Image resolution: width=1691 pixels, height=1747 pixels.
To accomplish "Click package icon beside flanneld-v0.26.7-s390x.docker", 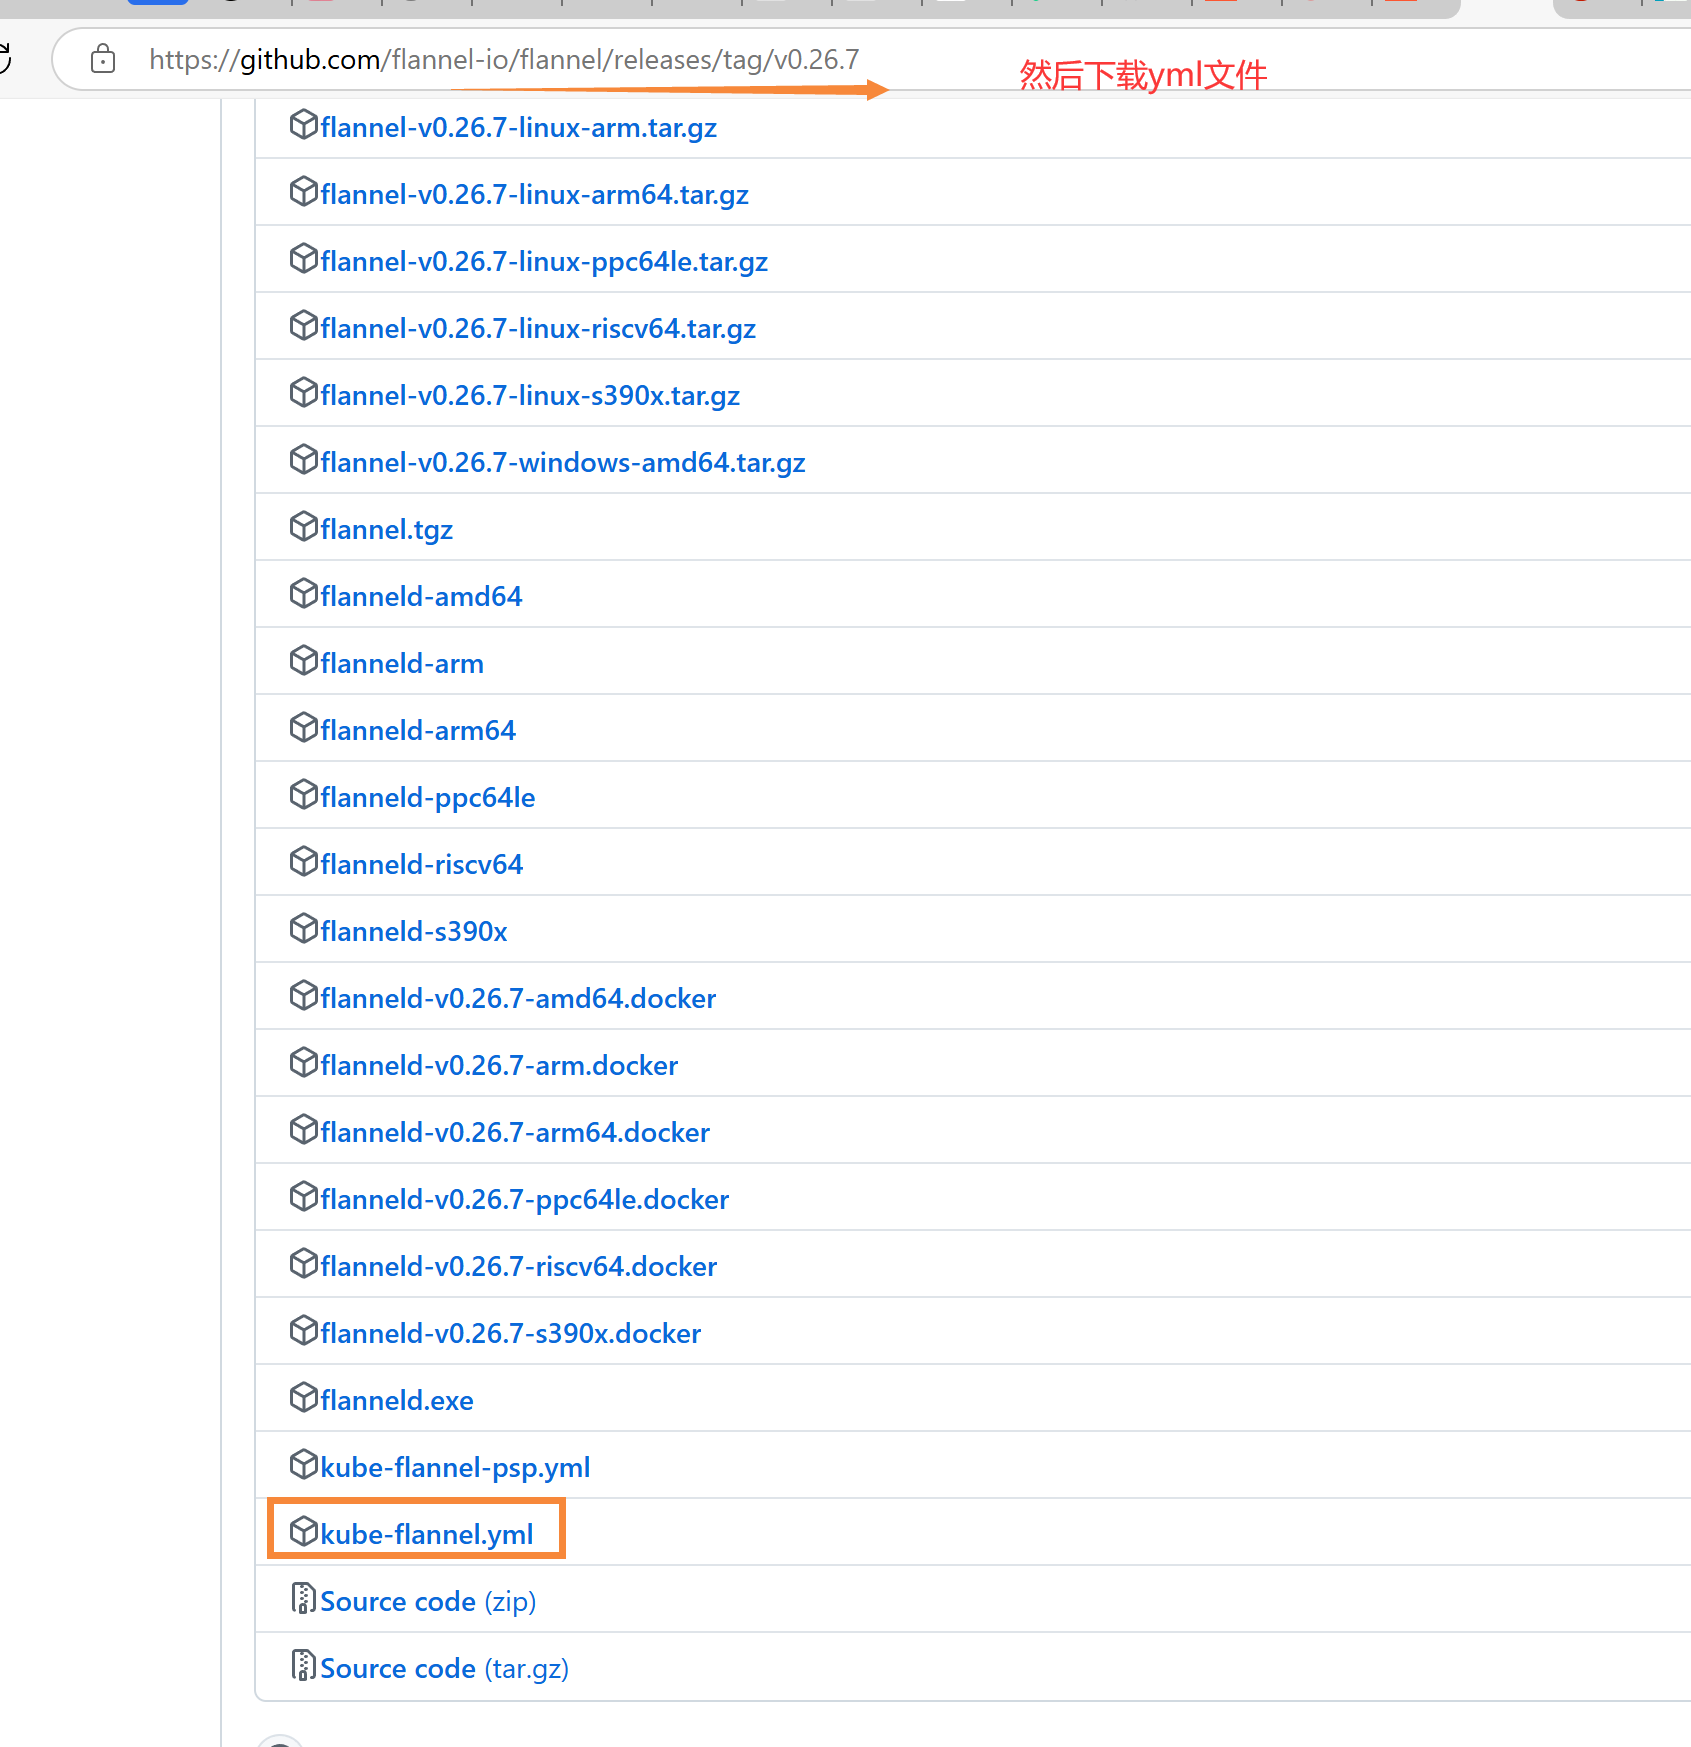I will [x=303, y=1330].
